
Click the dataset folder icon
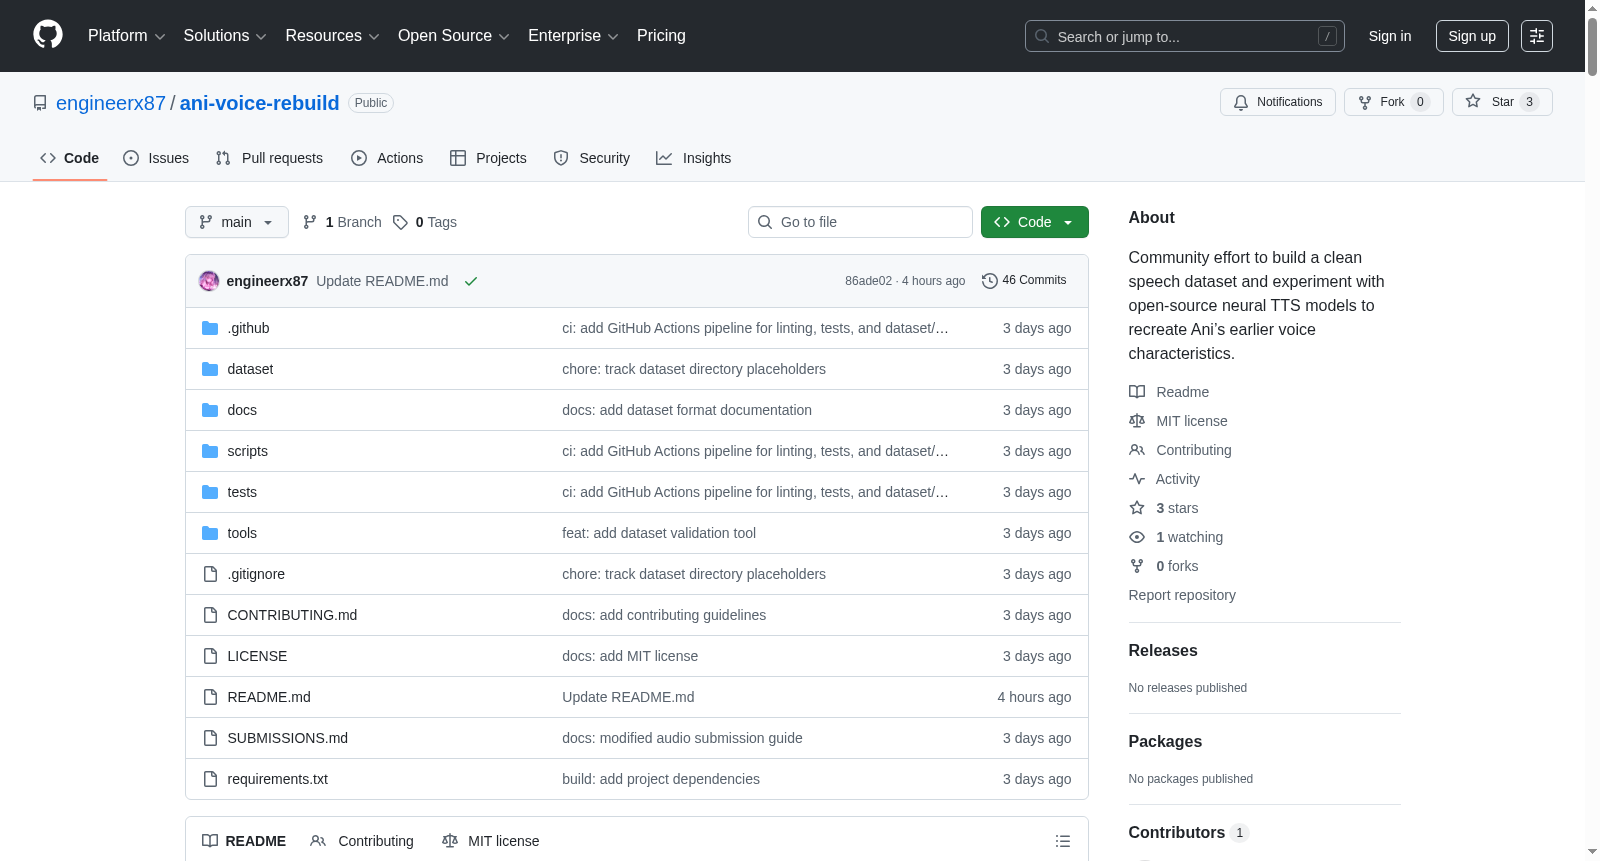coord(210,369)
